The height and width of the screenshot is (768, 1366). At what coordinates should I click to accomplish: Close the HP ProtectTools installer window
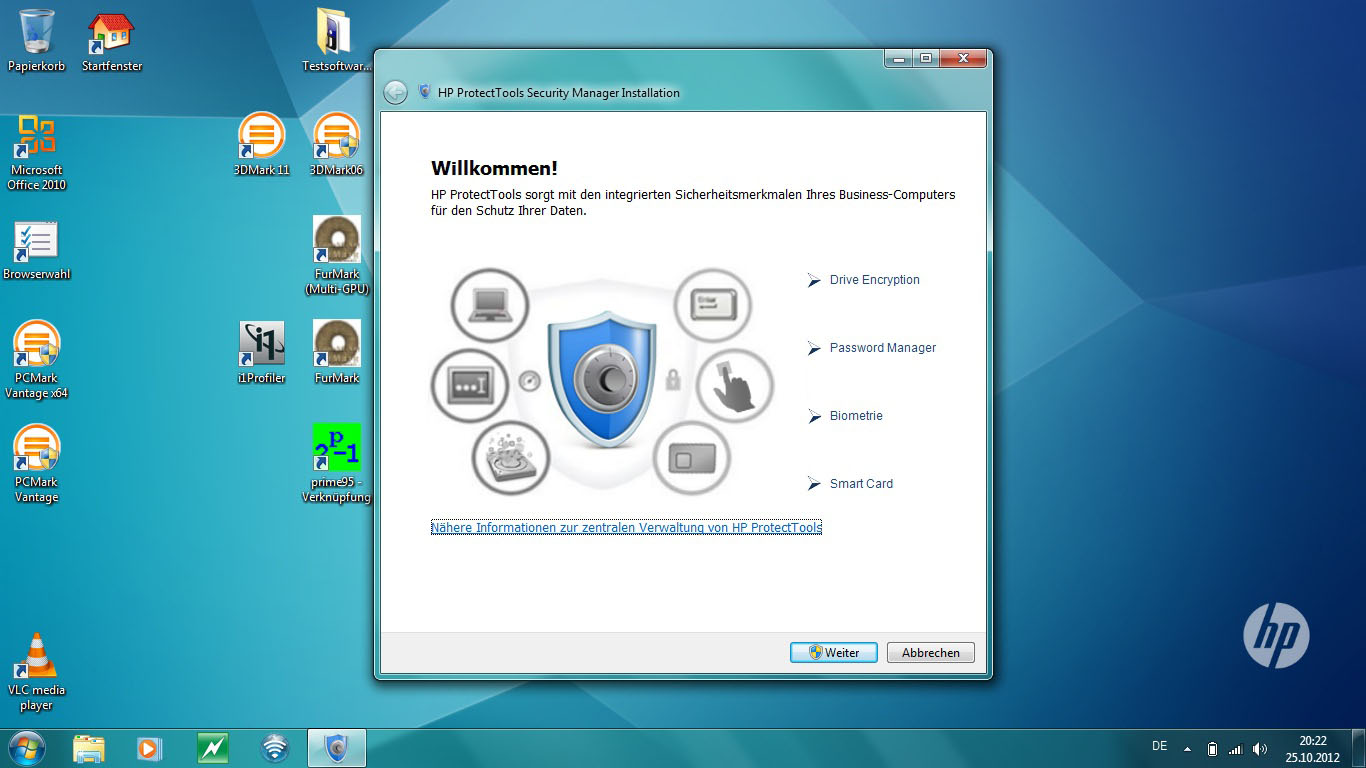pyautogui.click(x=964, y=58)
